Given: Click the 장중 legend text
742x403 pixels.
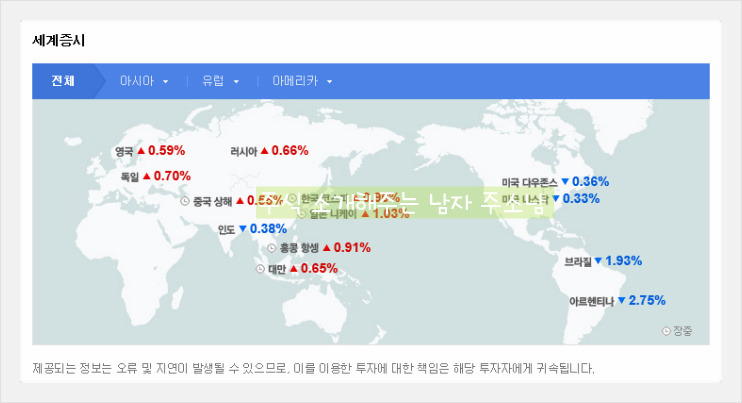Looking at the screenshot, I should pyautogui.click(x=683, y=331).
